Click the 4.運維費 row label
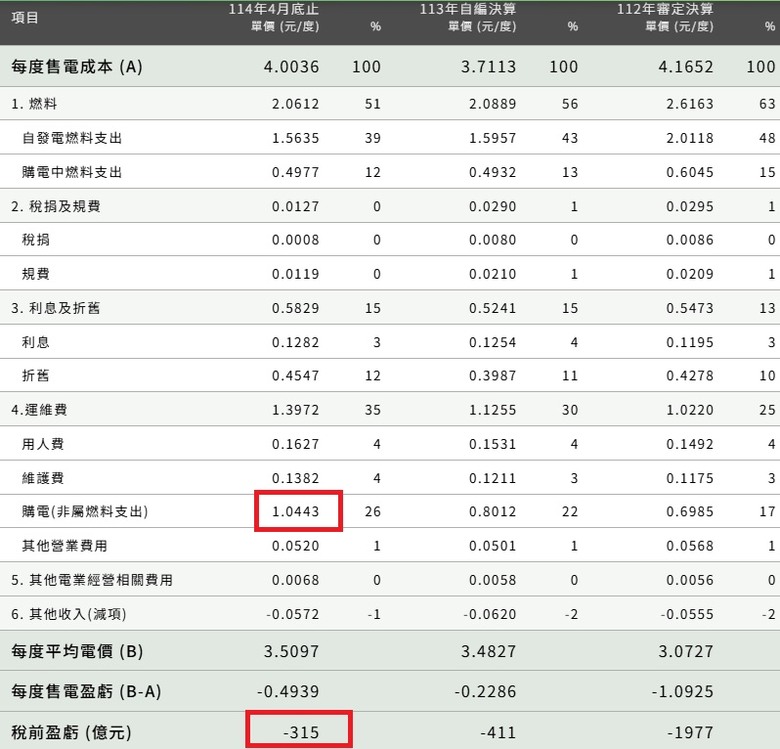Viewport: 780px width, 749px height. point(39,410)
